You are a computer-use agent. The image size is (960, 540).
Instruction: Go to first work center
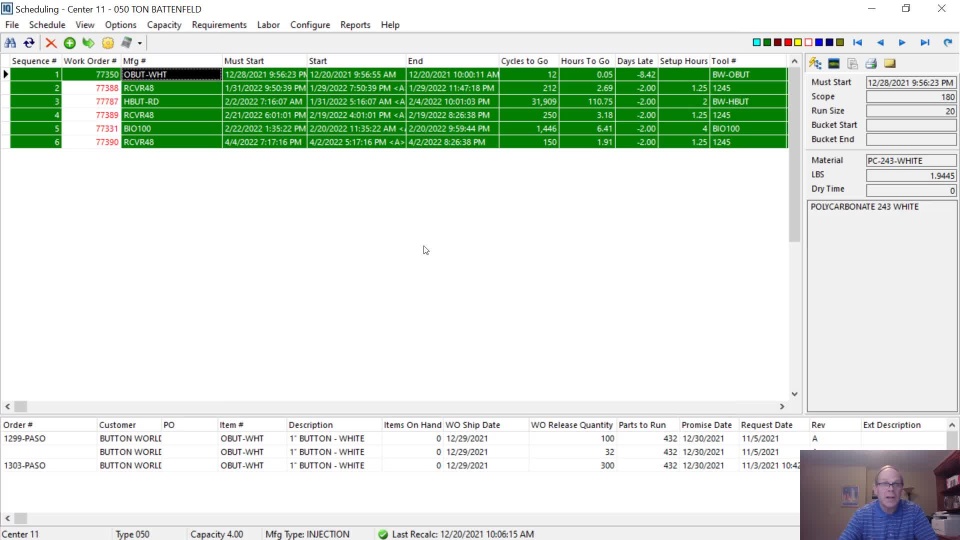click(857, 42)
